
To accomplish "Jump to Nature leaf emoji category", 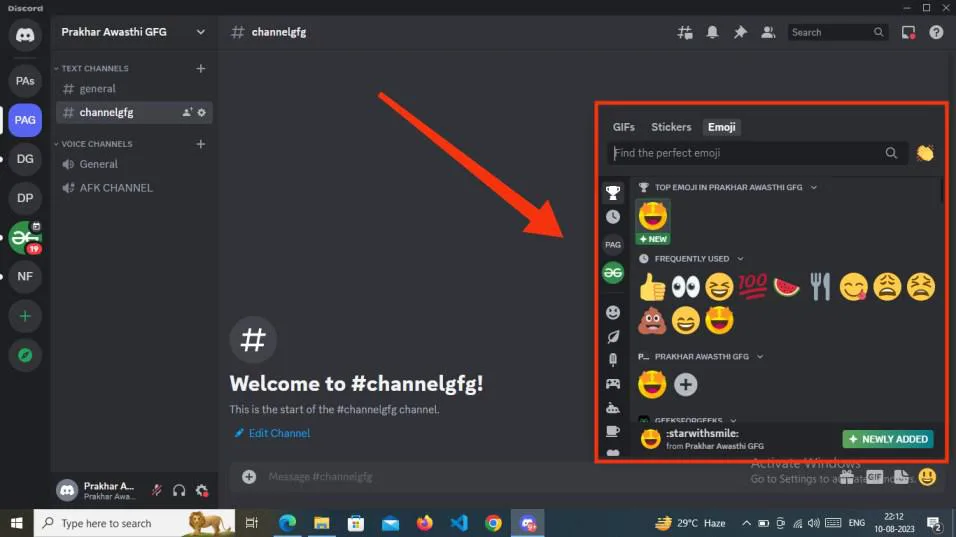I will (613, 336).
